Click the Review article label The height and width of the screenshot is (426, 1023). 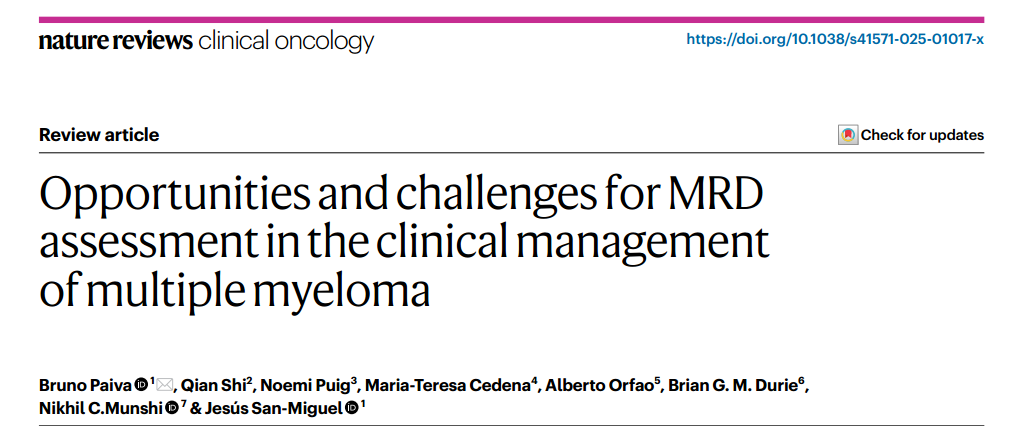click(x=99, y=135)
